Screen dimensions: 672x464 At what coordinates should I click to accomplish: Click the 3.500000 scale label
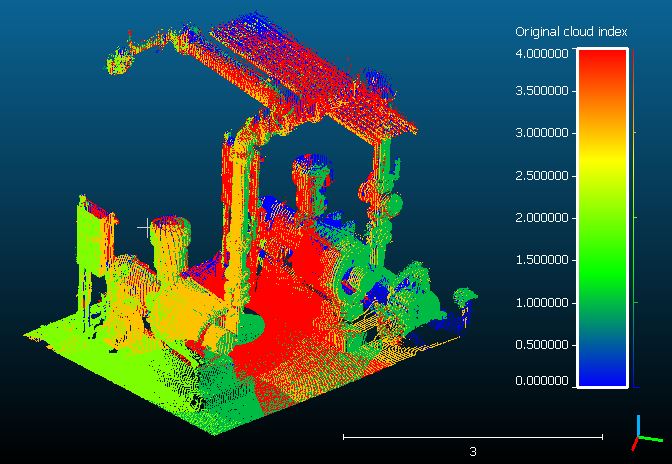point(542,91)
